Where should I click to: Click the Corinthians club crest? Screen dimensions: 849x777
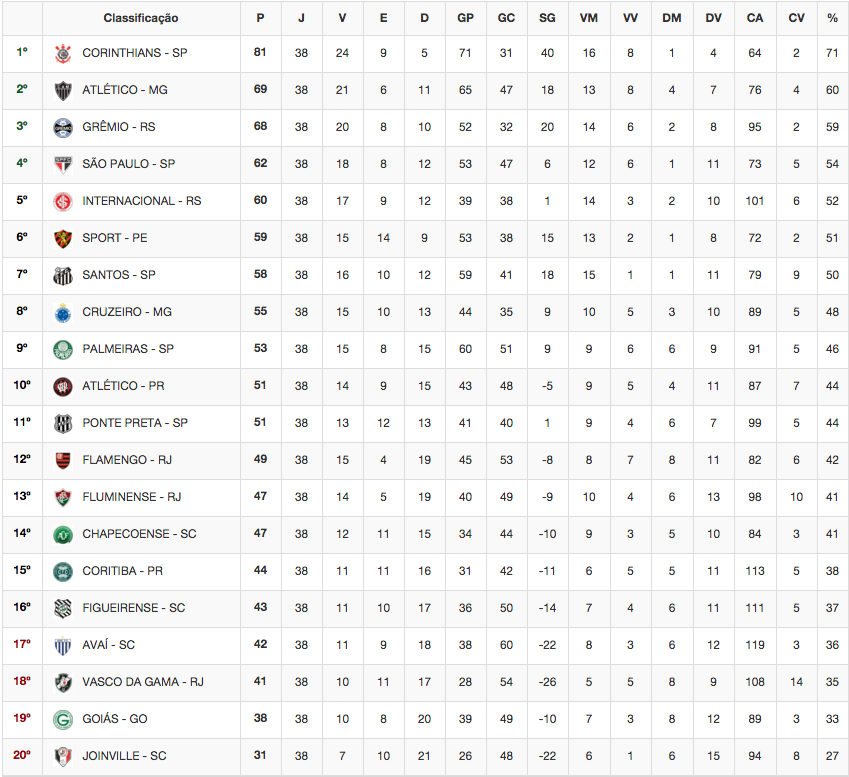(63, 54)
